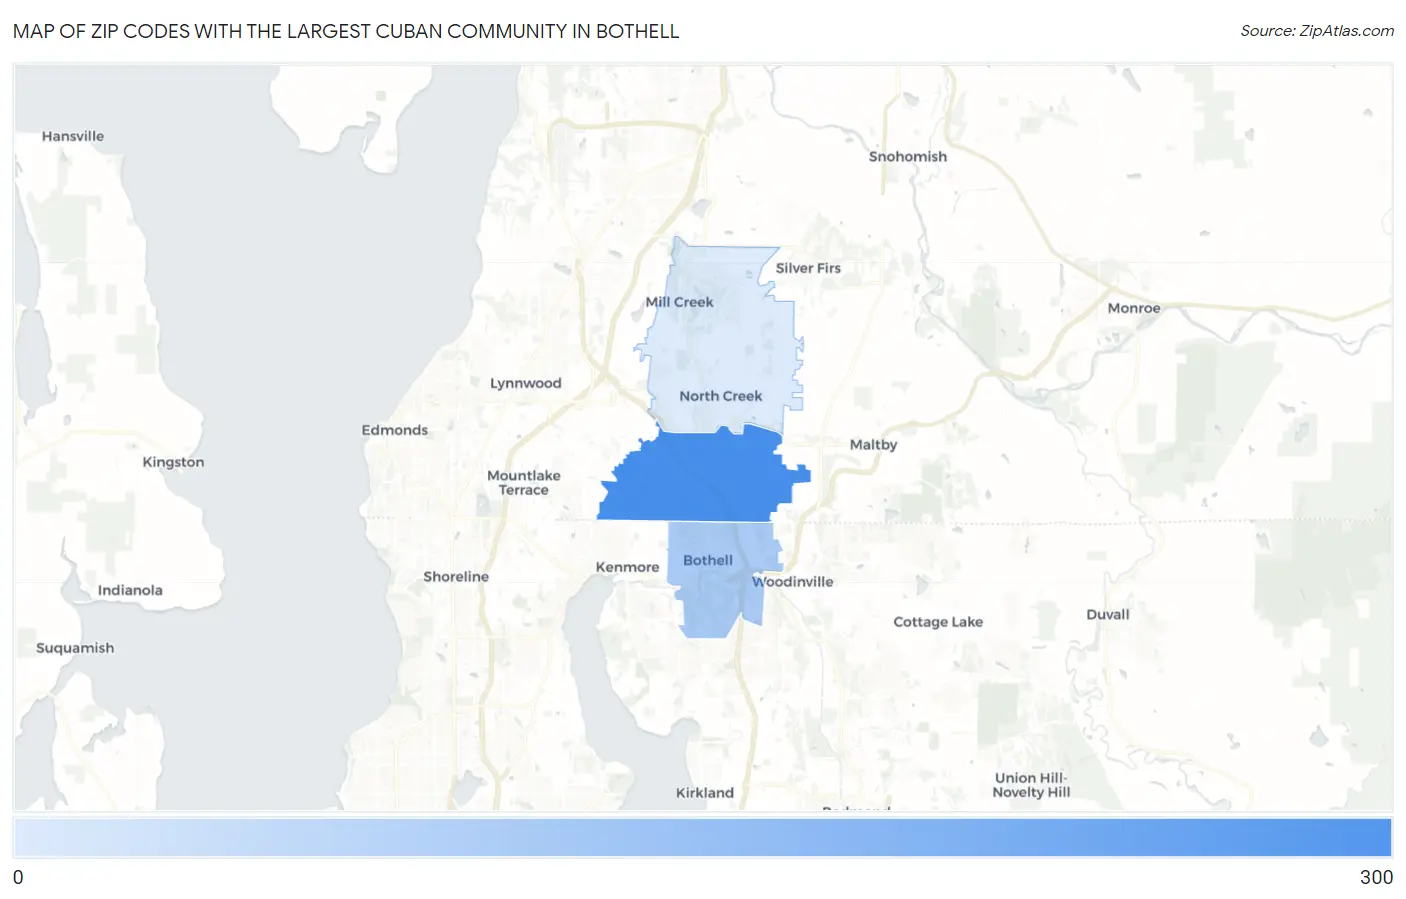Click the Kirkland map label
The width and height of the screenshot is (1406, 899).
pyautogui.click(x=705, y=793)
